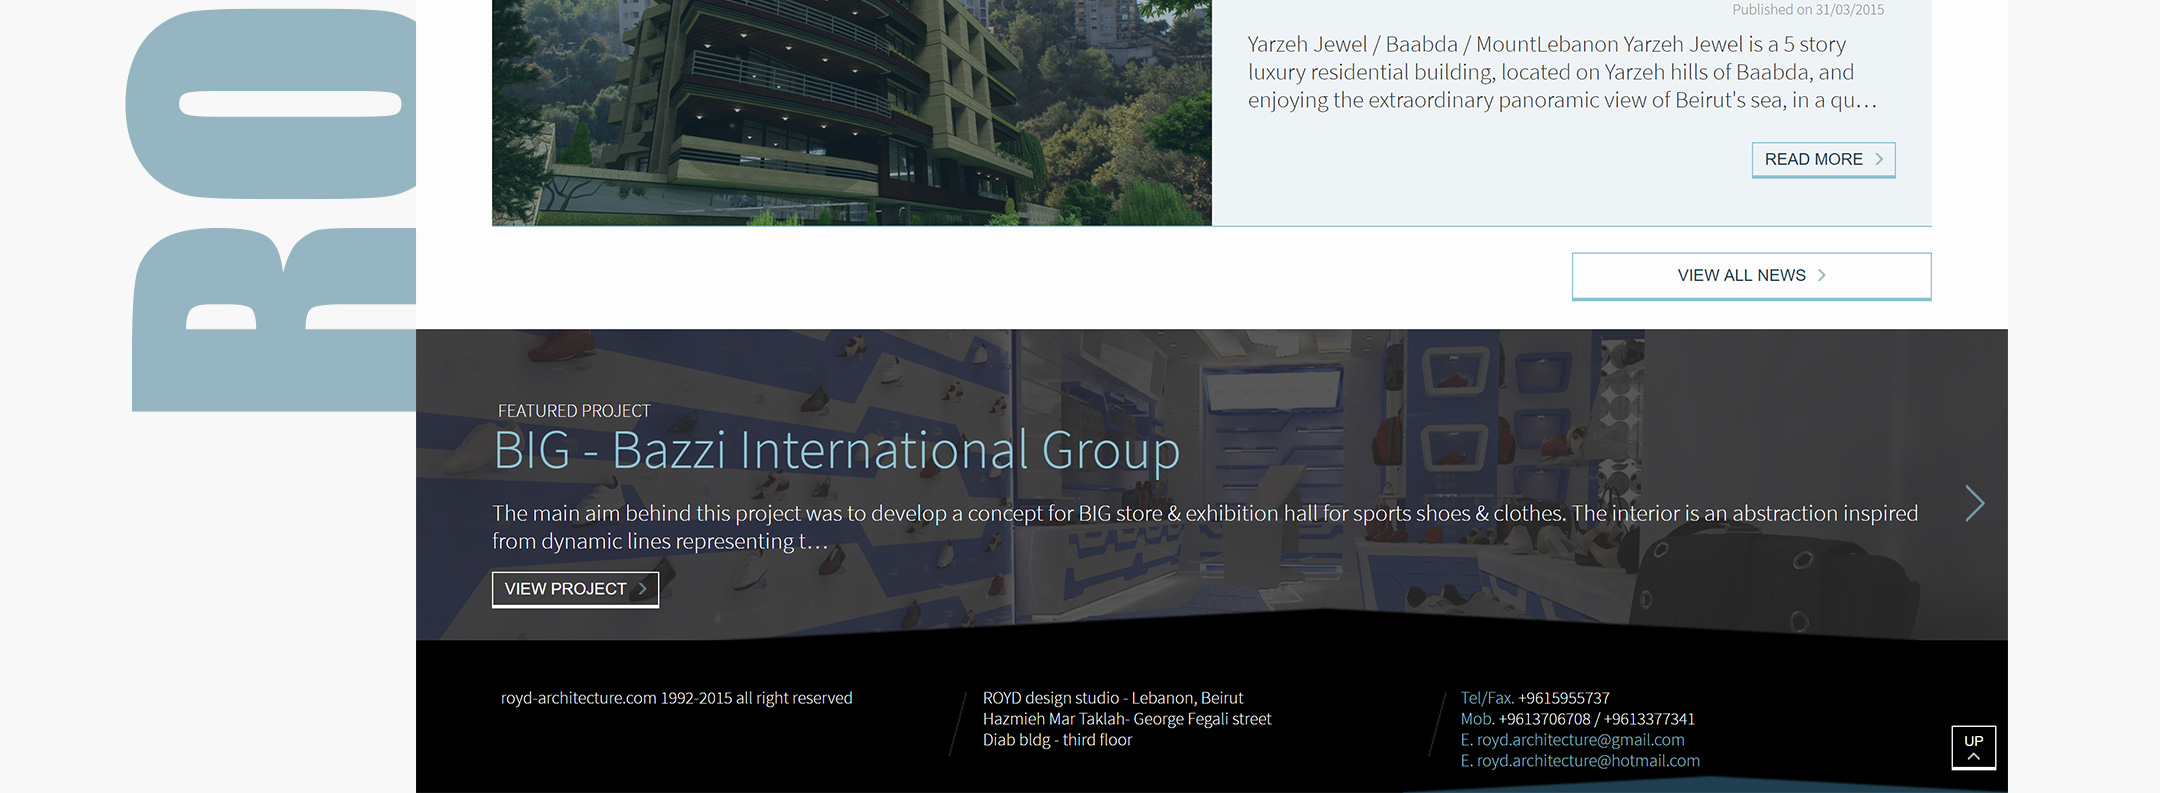Click the Tel/Fax number +9615955737
Image resolution: width=2160 pixels, height=793 pixels.
[1564, 698]
